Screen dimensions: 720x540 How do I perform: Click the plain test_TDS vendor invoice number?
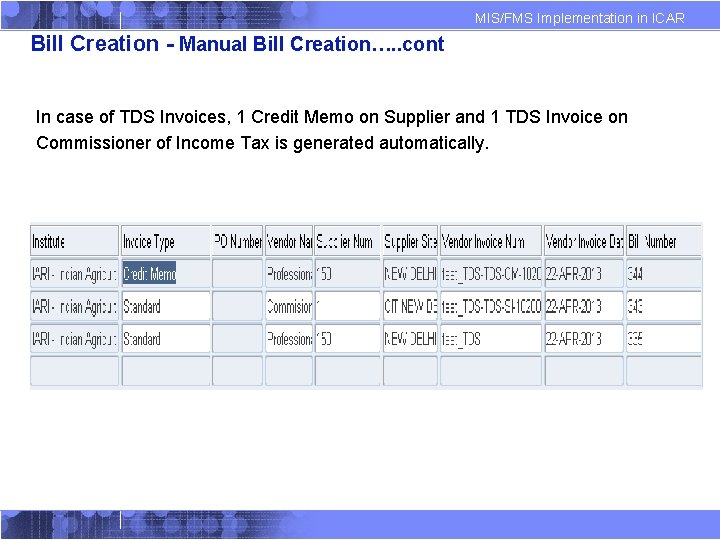tap(491, 339)
